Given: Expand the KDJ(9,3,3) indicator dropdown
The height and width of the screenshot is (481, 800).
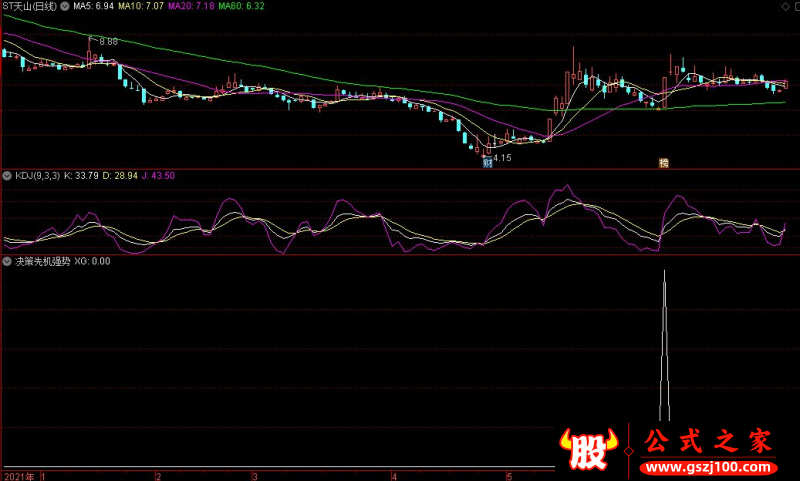Looking at the screenshot, I should 7,176.
